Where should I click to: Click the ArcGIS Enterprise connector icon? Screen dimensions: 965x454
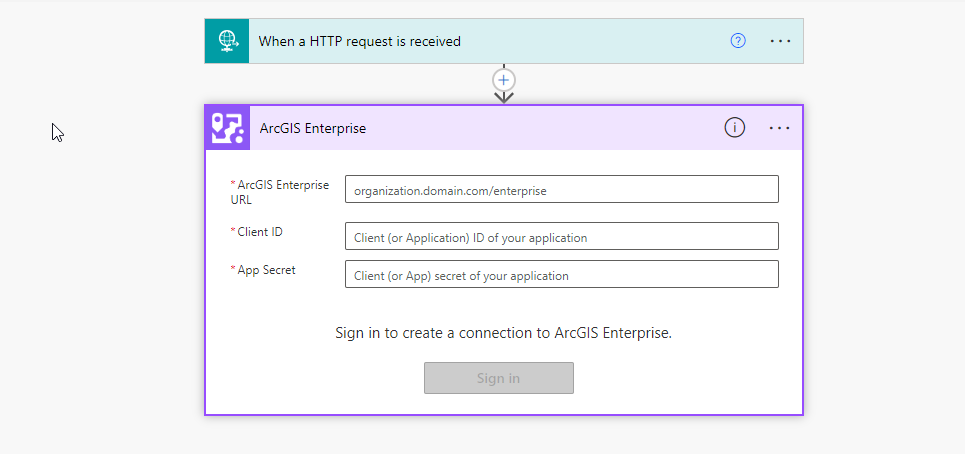(x=227, y=128)
